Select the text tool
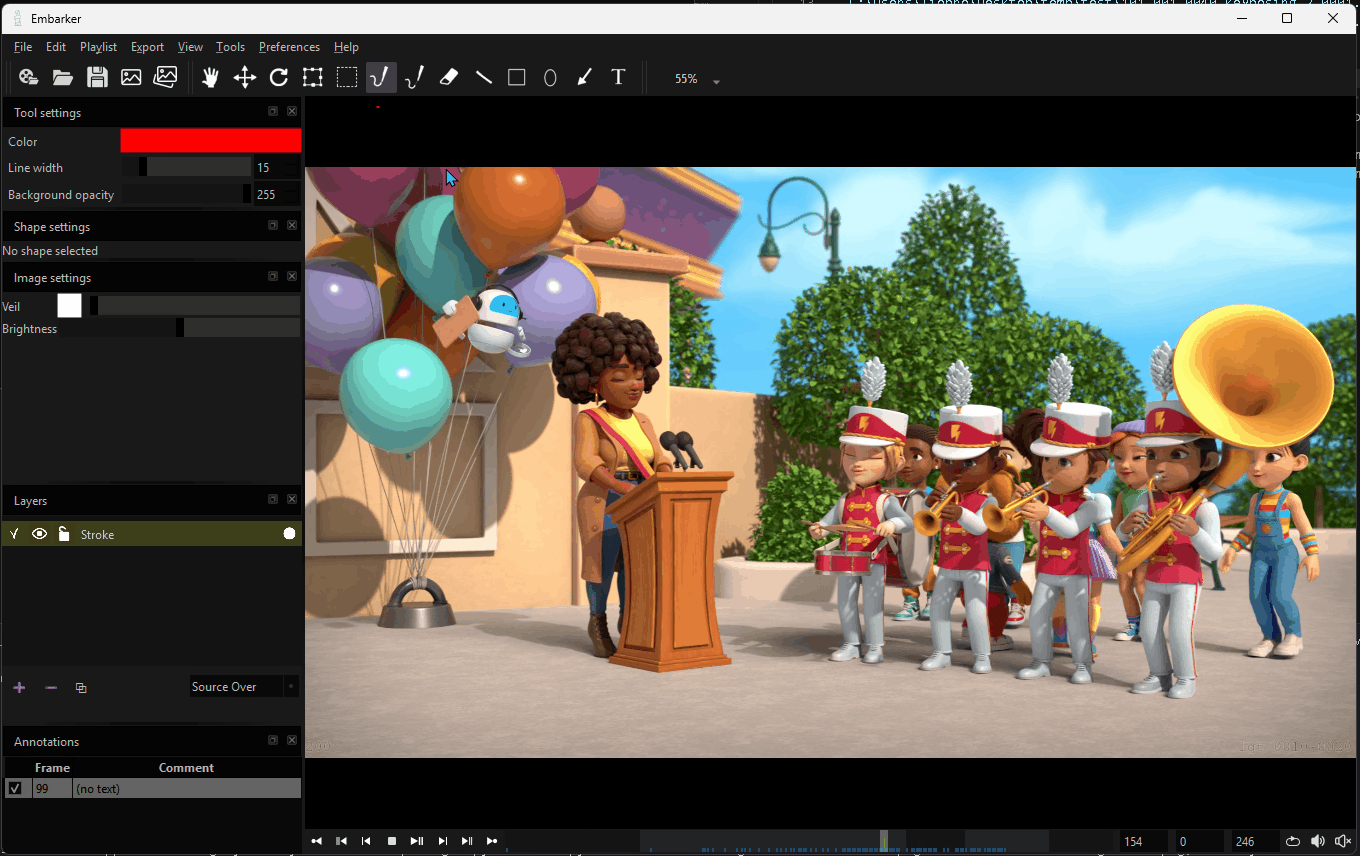 click(618, 78)
